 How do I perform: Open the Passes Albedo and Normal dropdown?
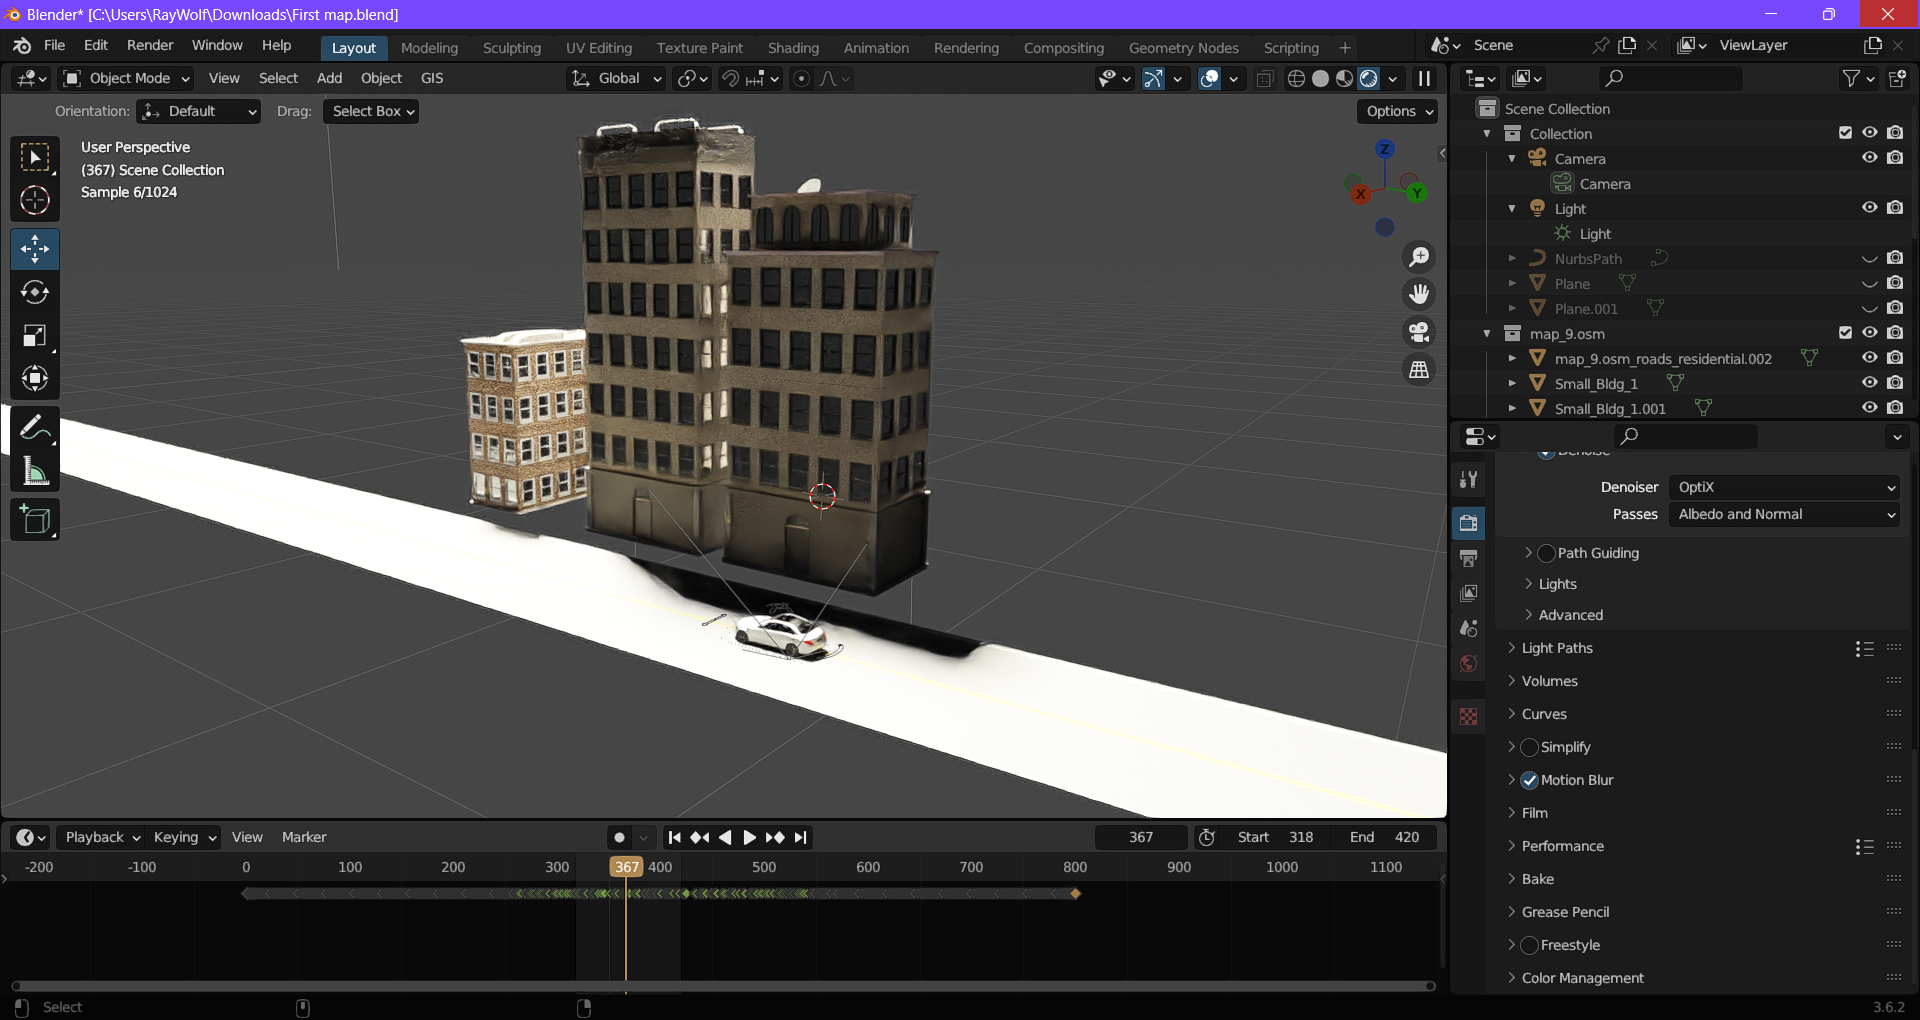pos(1786,514)
